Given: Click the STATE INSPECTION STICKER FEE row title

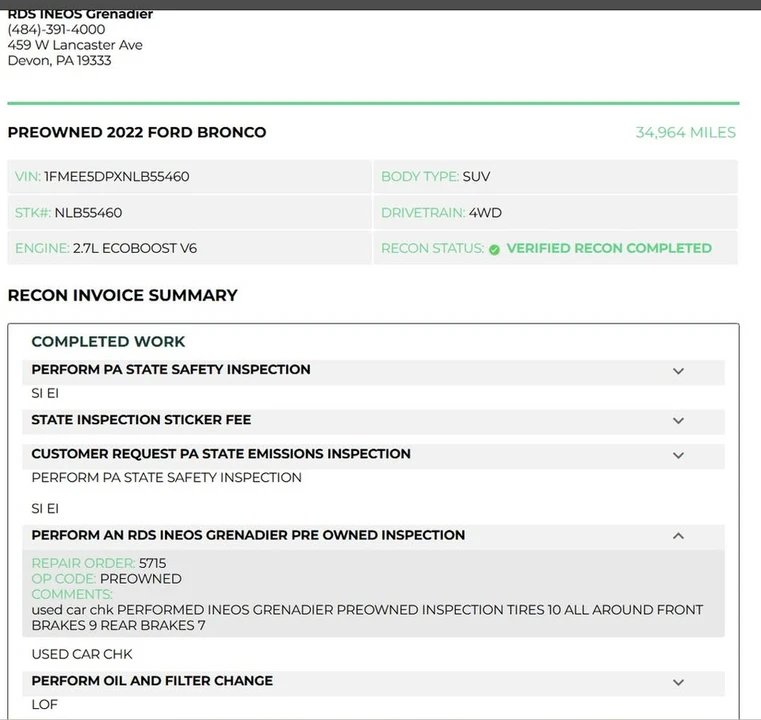Looking at the screenshot, I should [x=141, y=420].
